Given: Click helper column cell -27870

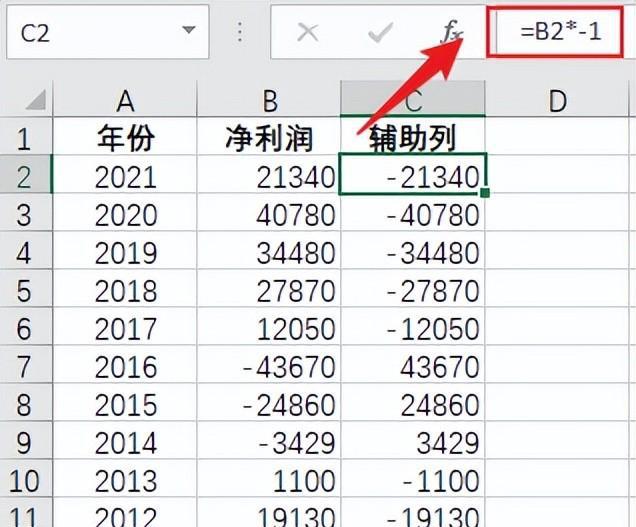Looking at the screenshot, I should tap(413, 288).
